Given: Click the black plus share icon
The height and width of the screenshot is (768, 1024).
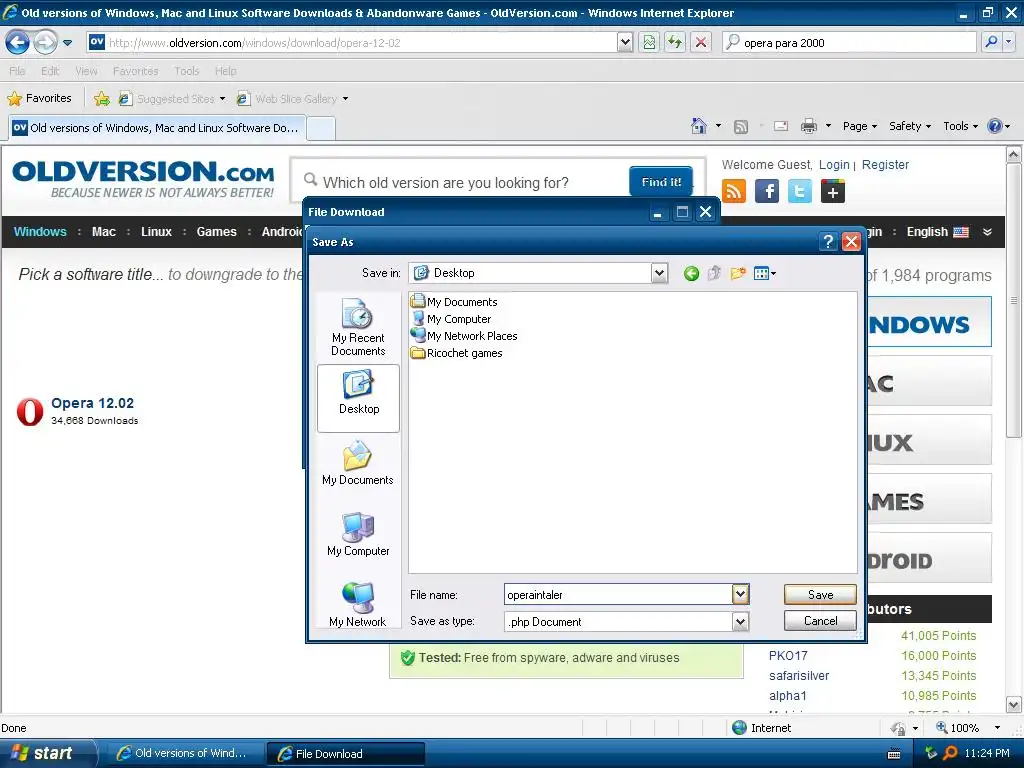Looking at the screenshot, I should point(833,192).
